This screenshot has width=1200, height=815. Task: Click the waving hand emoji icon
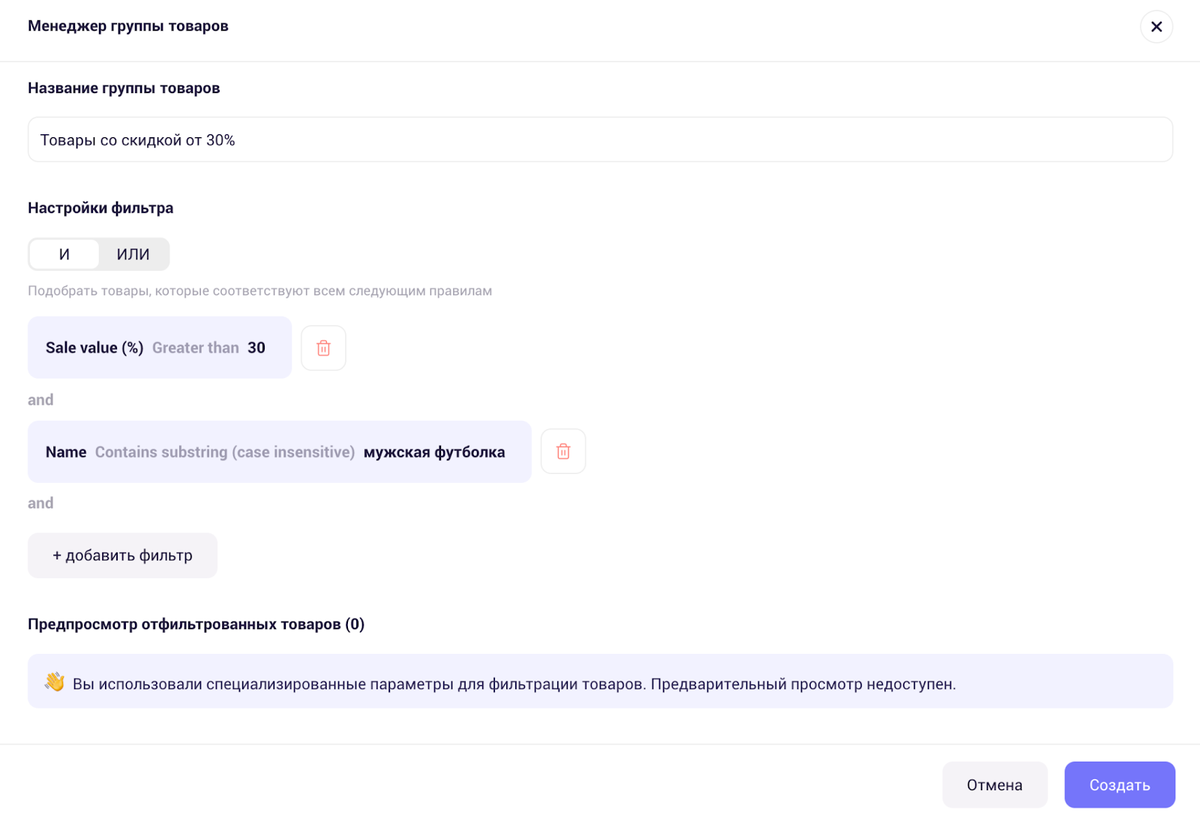coord(54,683)
